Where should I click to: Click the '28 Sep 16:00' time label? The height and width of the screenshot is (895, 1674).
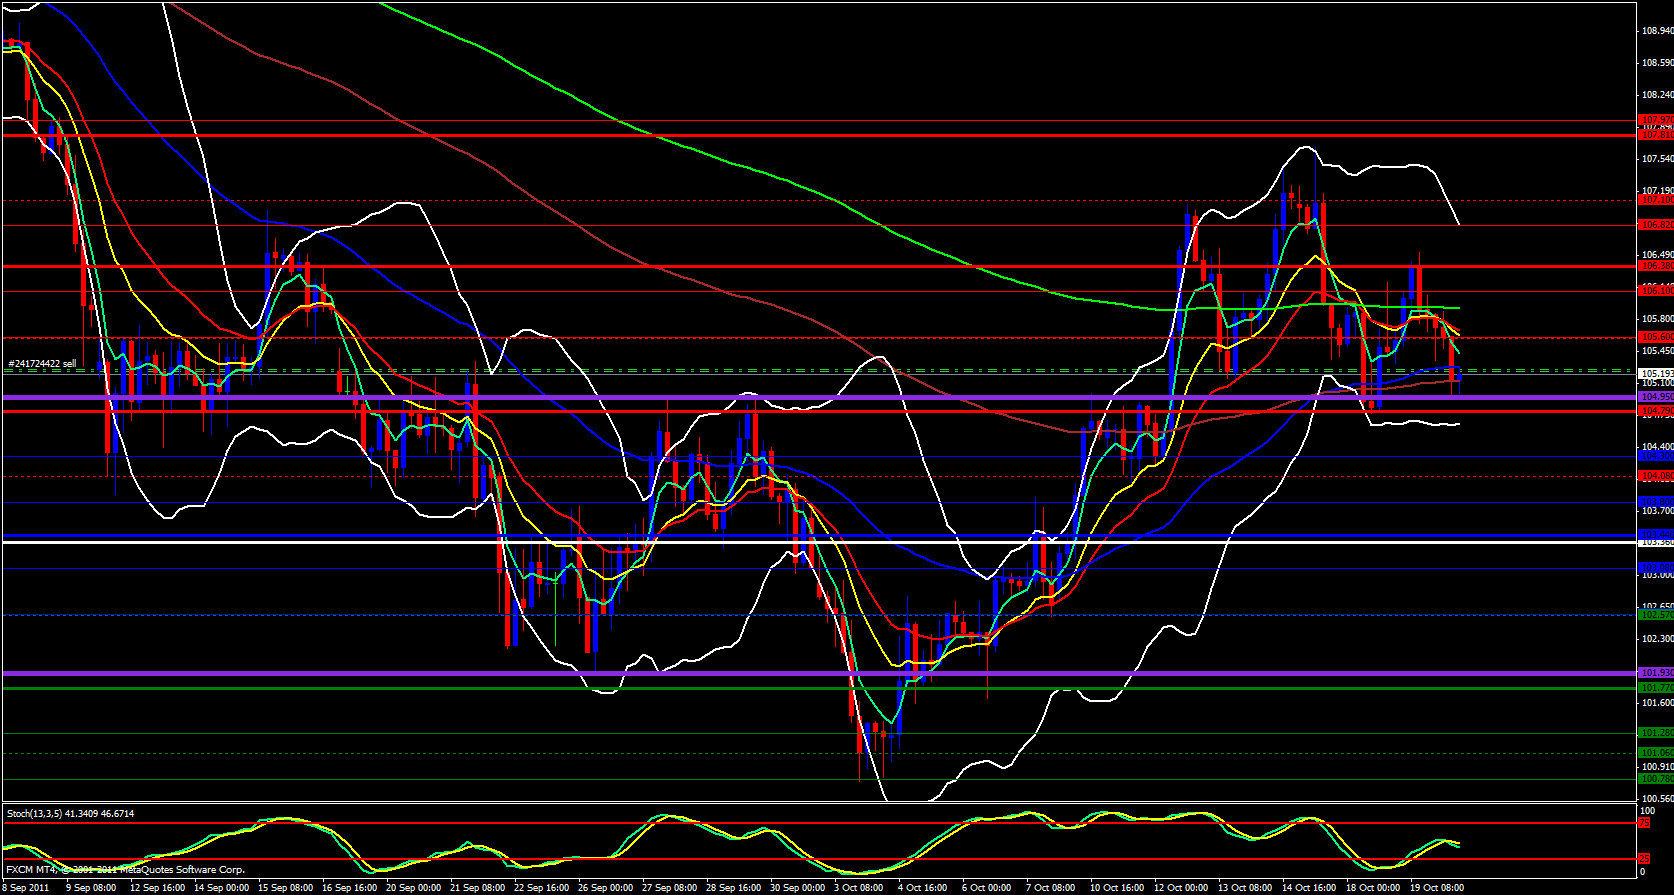[x=734, y=887]
